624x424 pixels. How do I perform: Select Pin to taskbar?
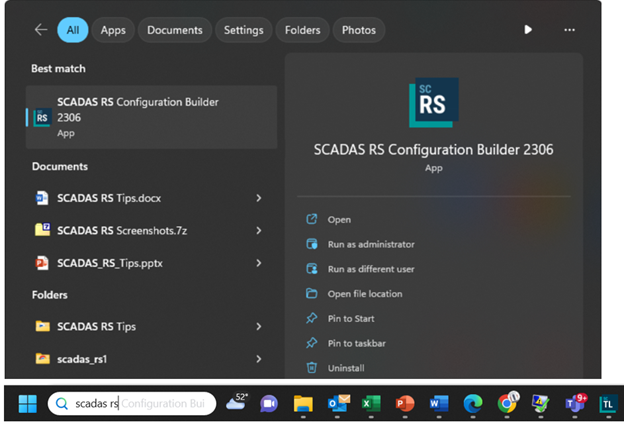pyautogui.click(x=357, y=343)
